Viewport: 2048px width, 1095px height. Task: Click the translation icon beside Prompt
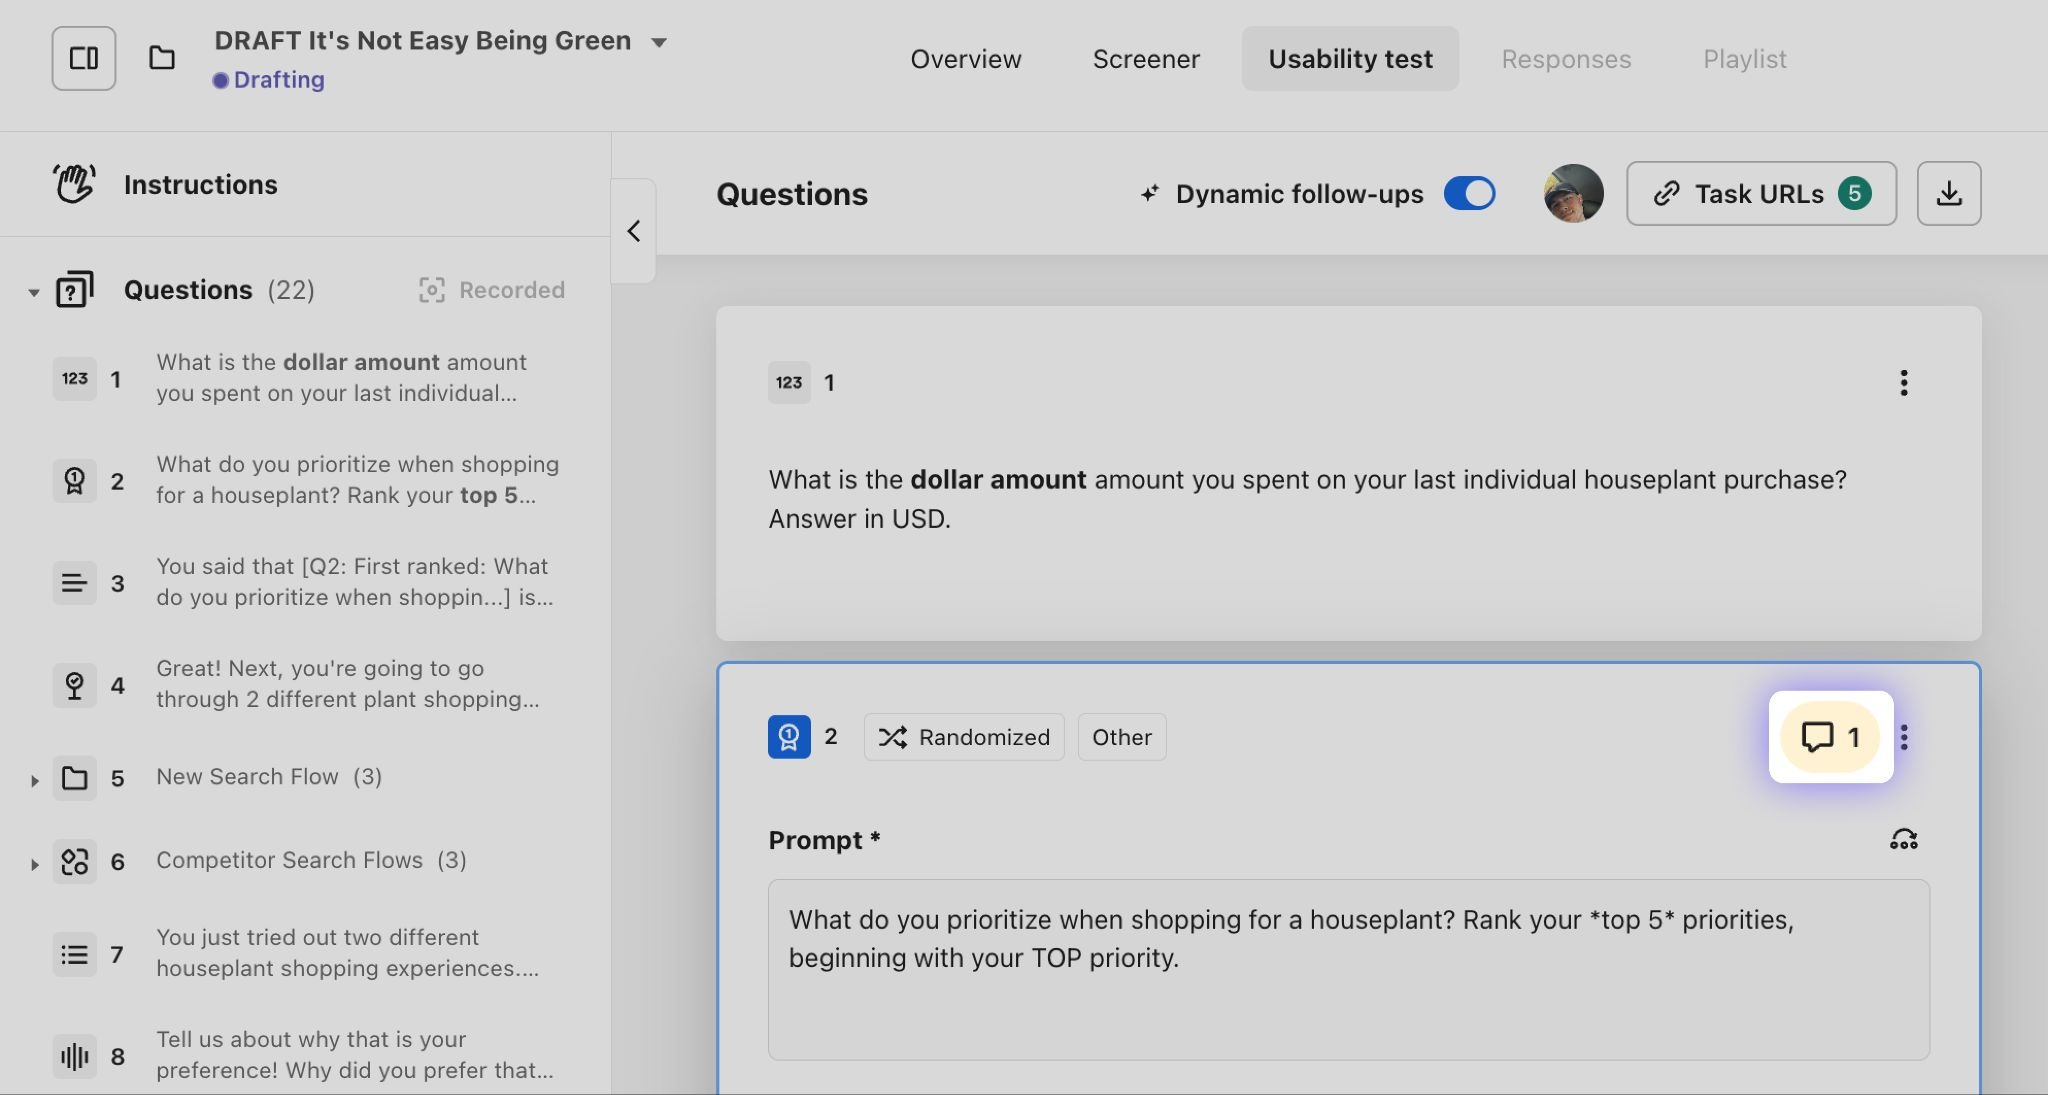[1903, 840]
